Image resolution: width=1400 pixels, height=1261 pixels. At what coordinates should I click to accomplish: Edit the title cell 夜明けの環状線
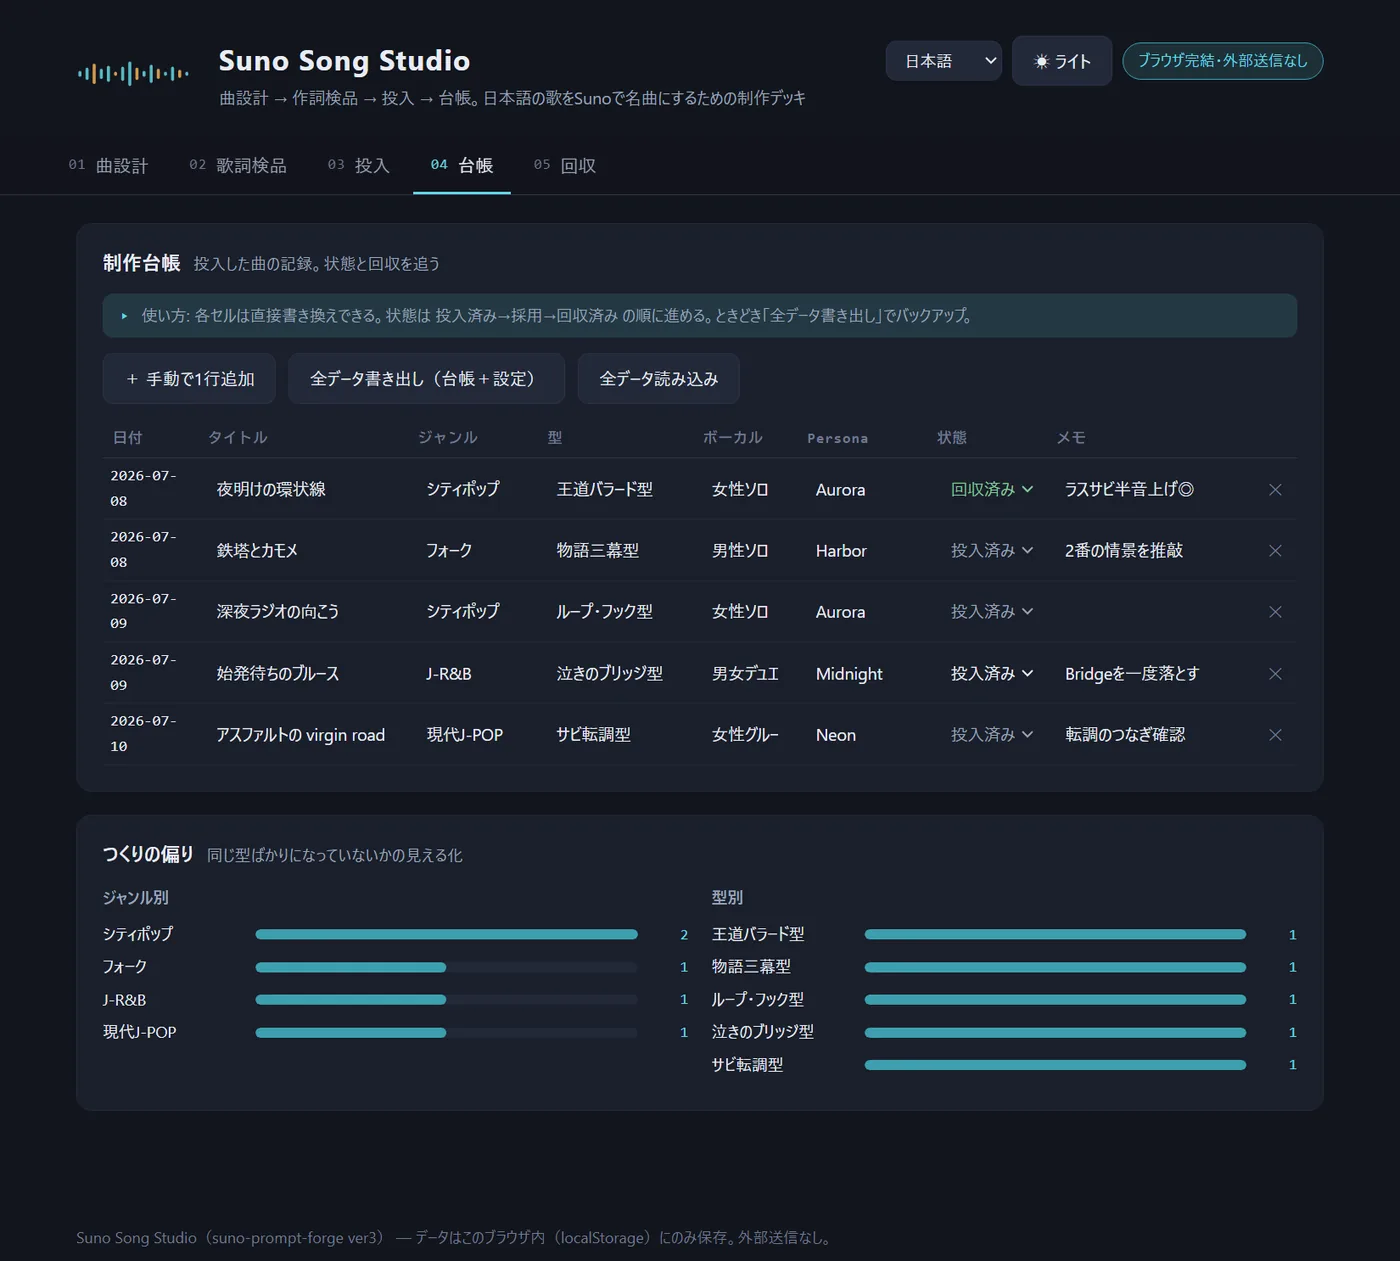(x=304, y=489)
